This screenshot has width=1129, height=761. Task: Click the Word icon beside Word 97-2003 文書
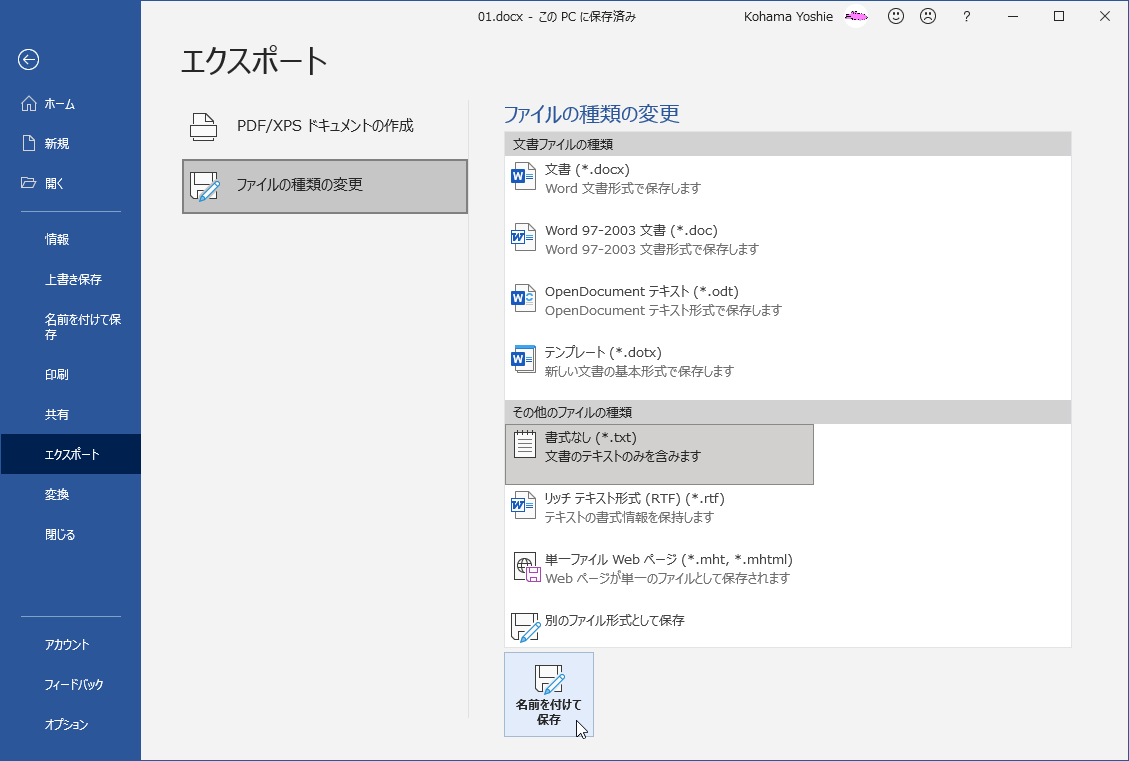523,238
